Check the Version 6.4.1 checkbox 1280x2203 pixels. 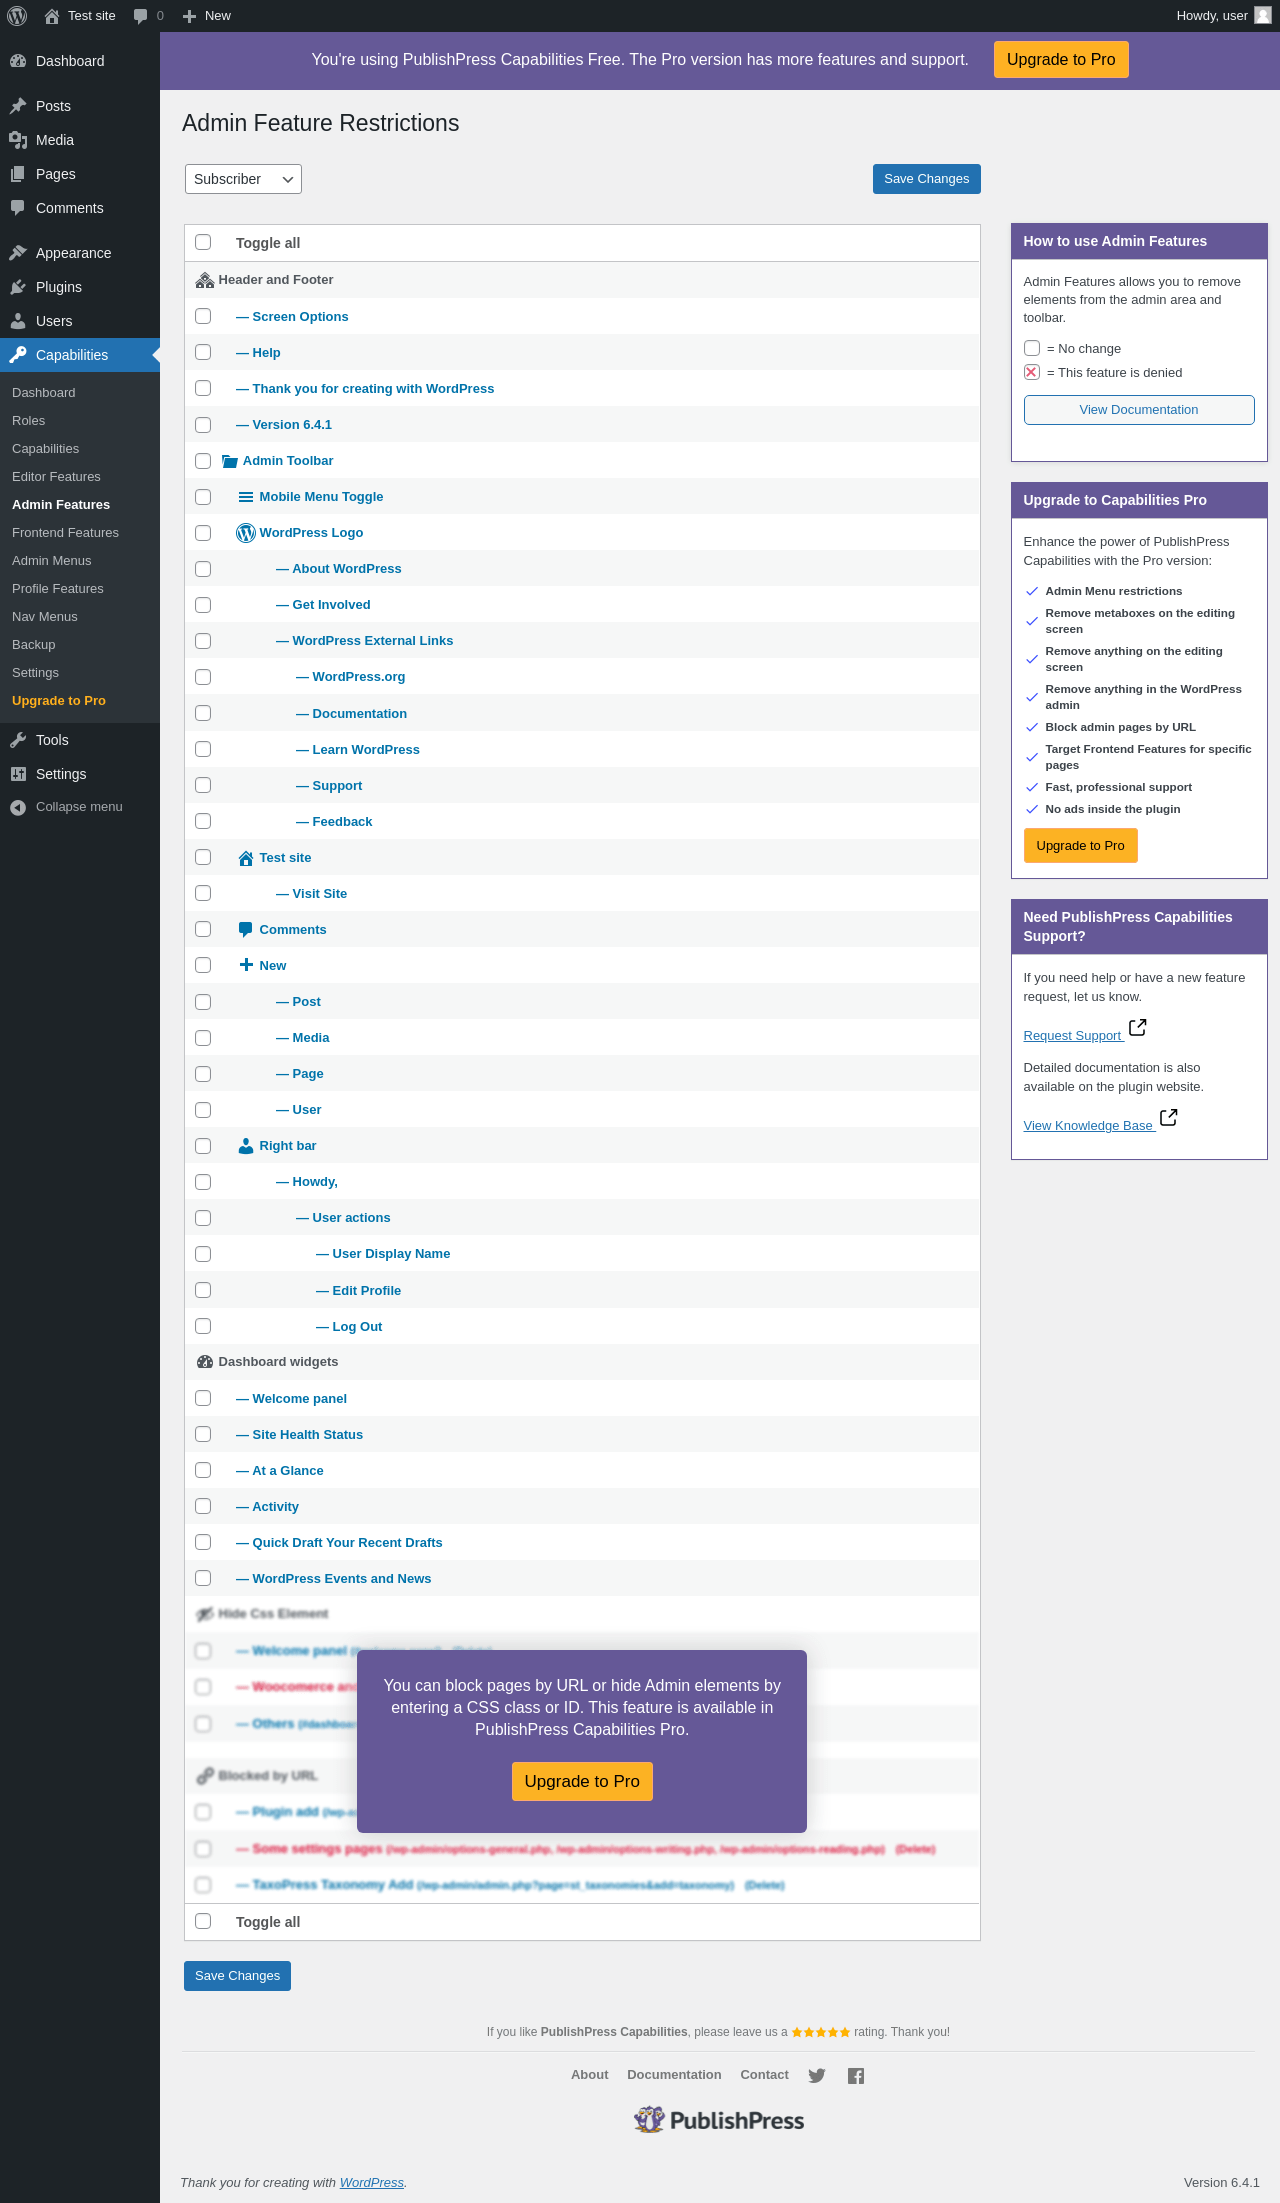point(203,425)
